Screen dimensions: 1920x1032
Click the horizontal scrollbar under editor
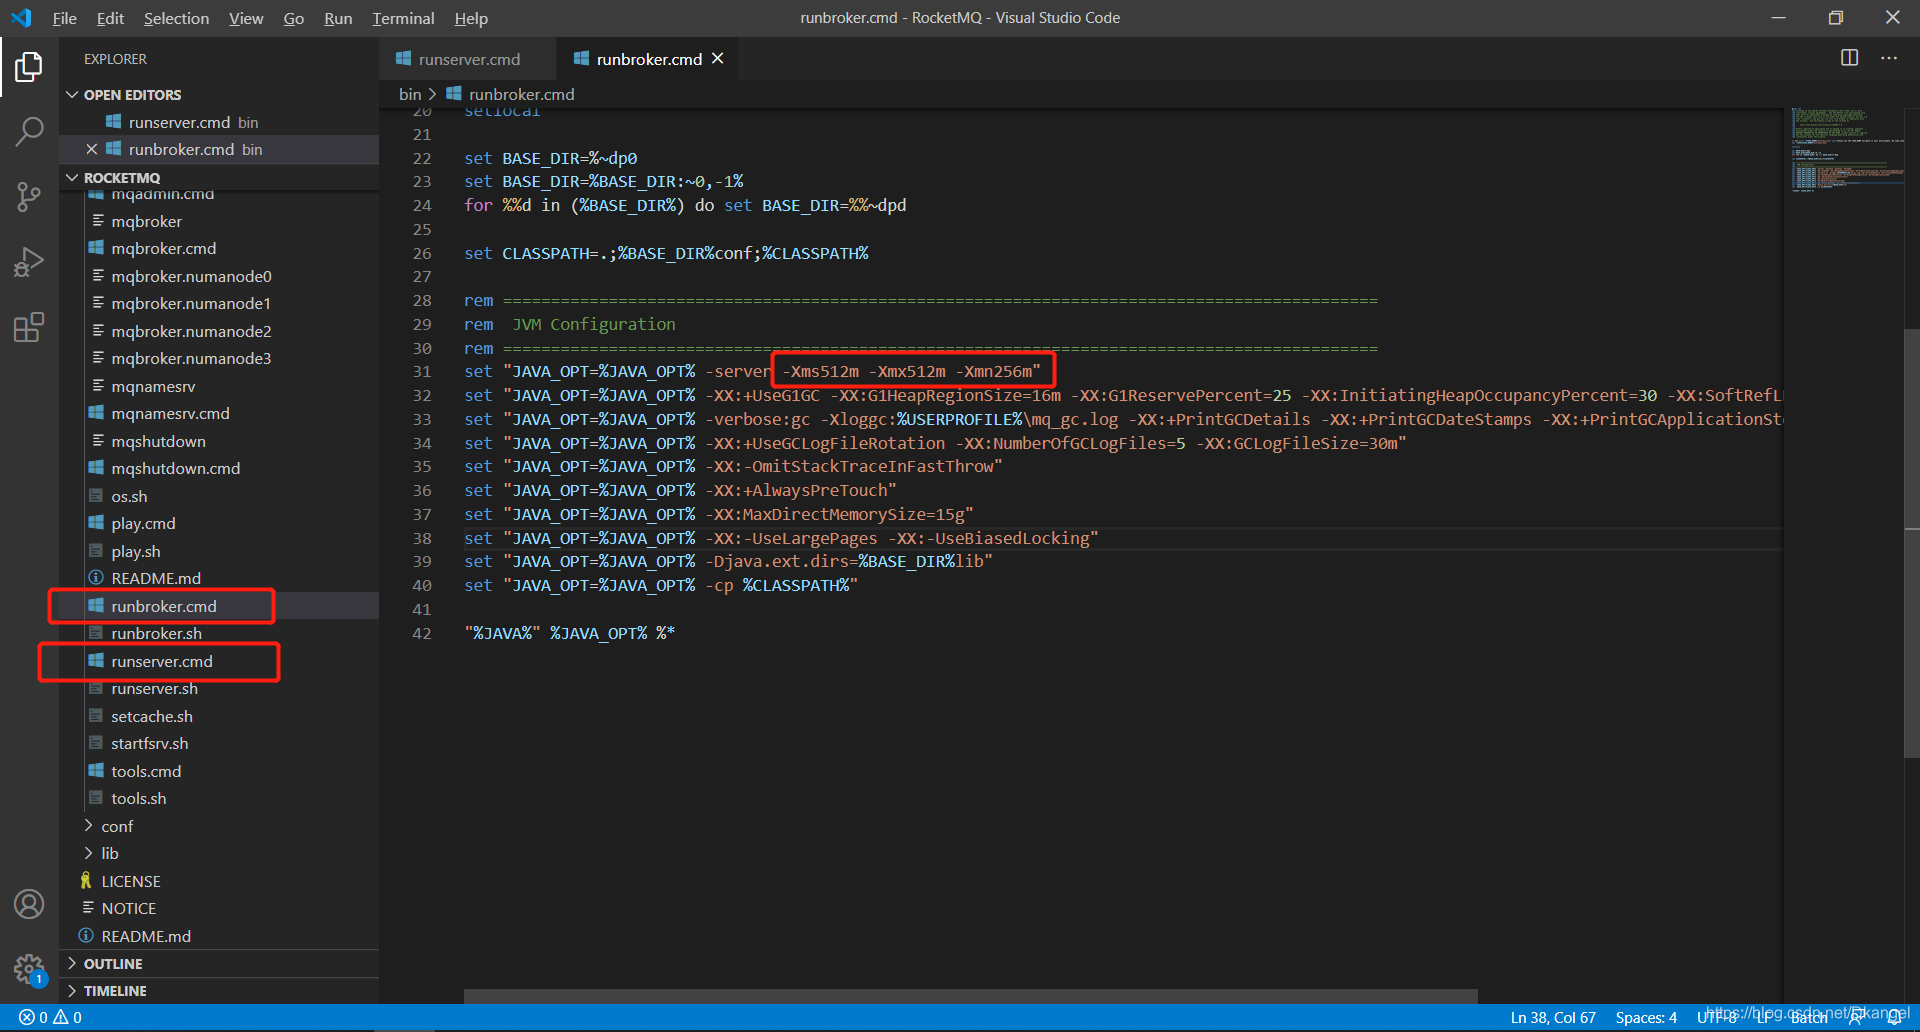tap(970, 996)
